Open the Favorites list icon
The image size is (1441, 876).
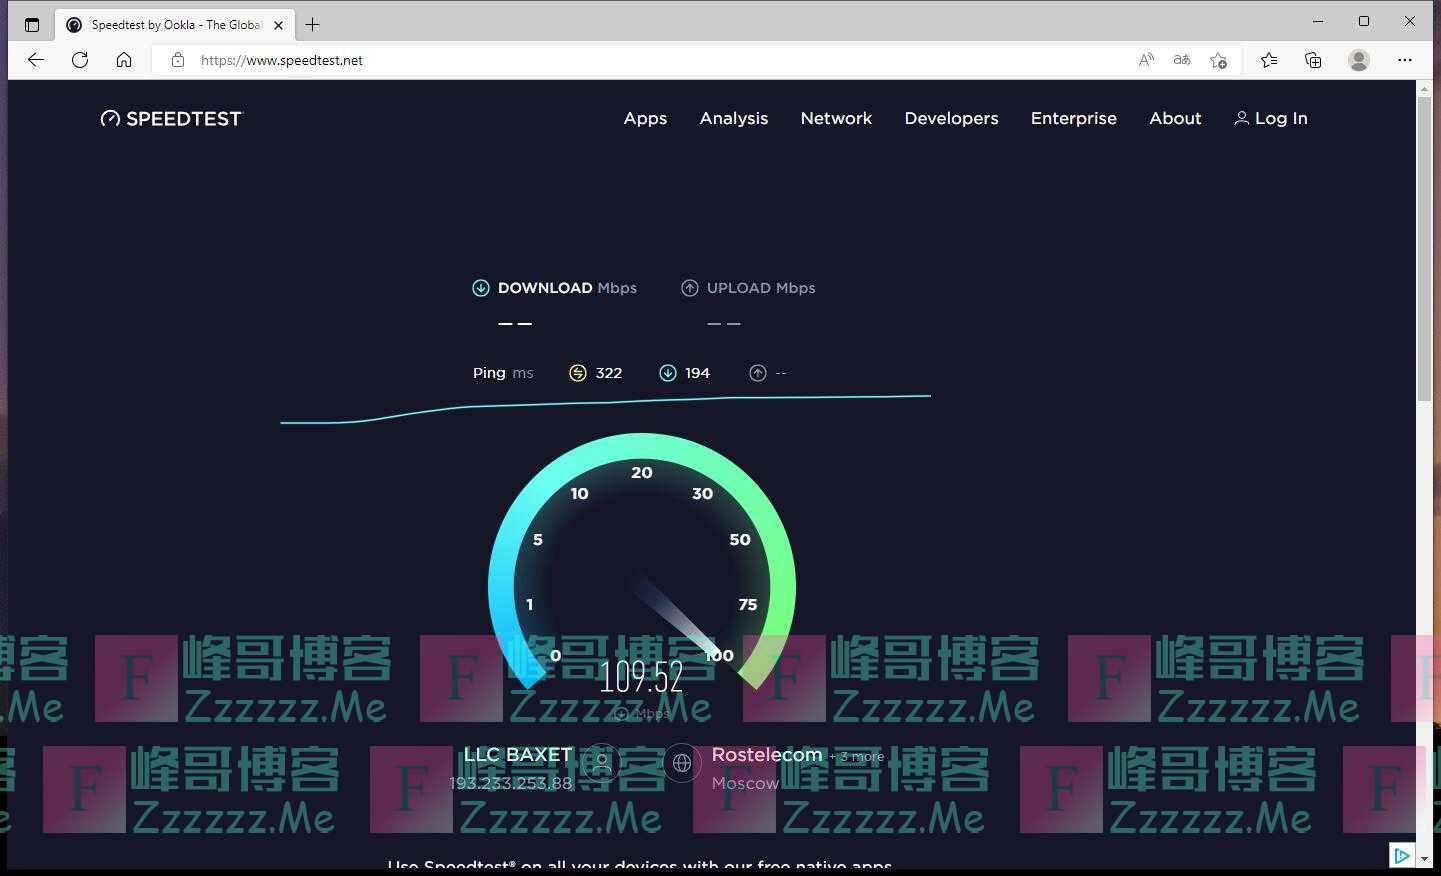click(1269, 60)
